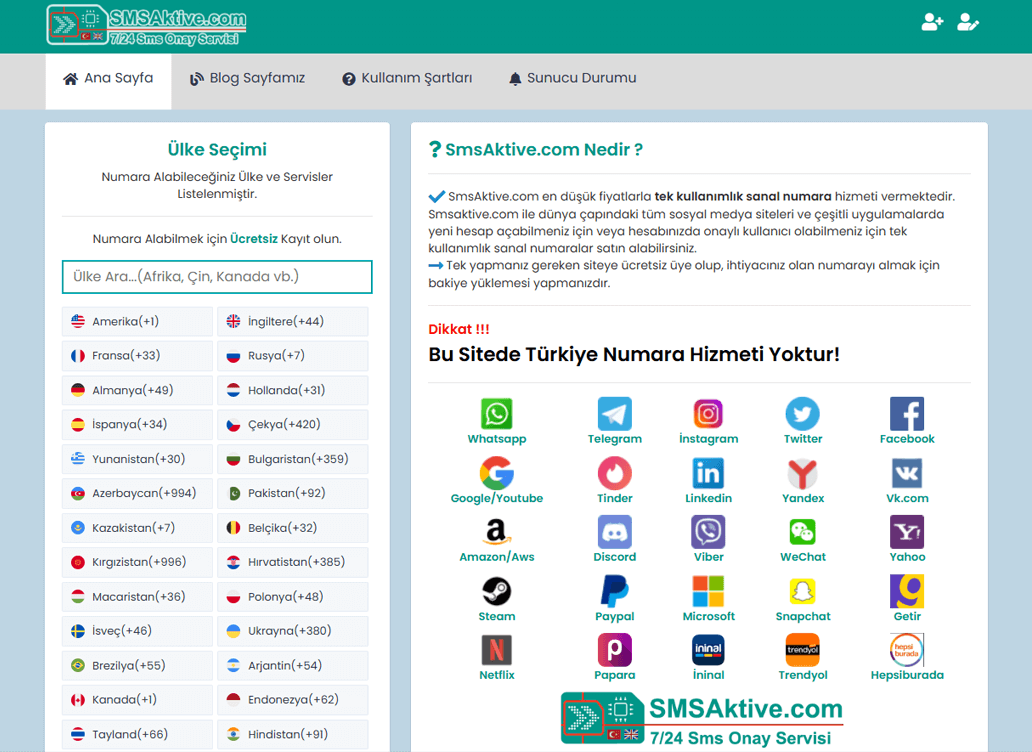Pick Kırgızistan(+996) country option
1032x752 pixels.
coord(137,563)
